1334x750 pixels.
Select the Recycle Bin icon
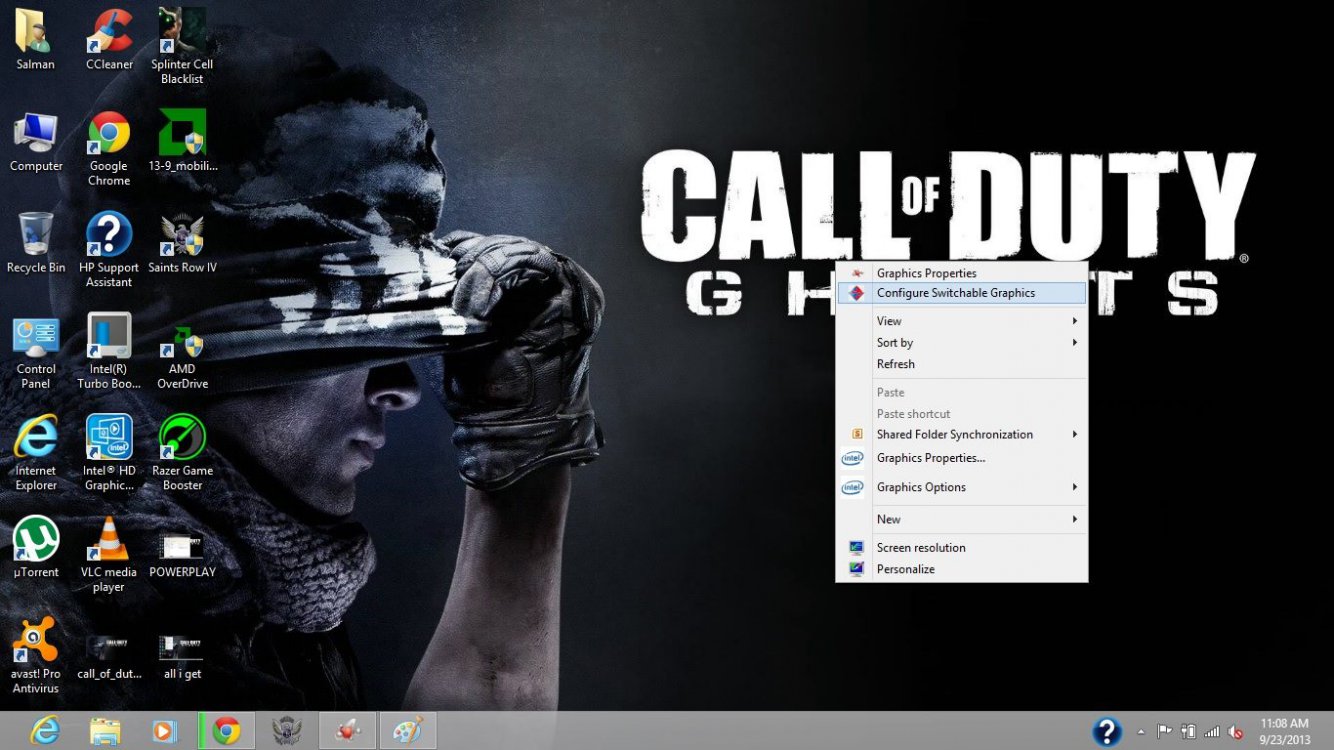coord(36,243)
